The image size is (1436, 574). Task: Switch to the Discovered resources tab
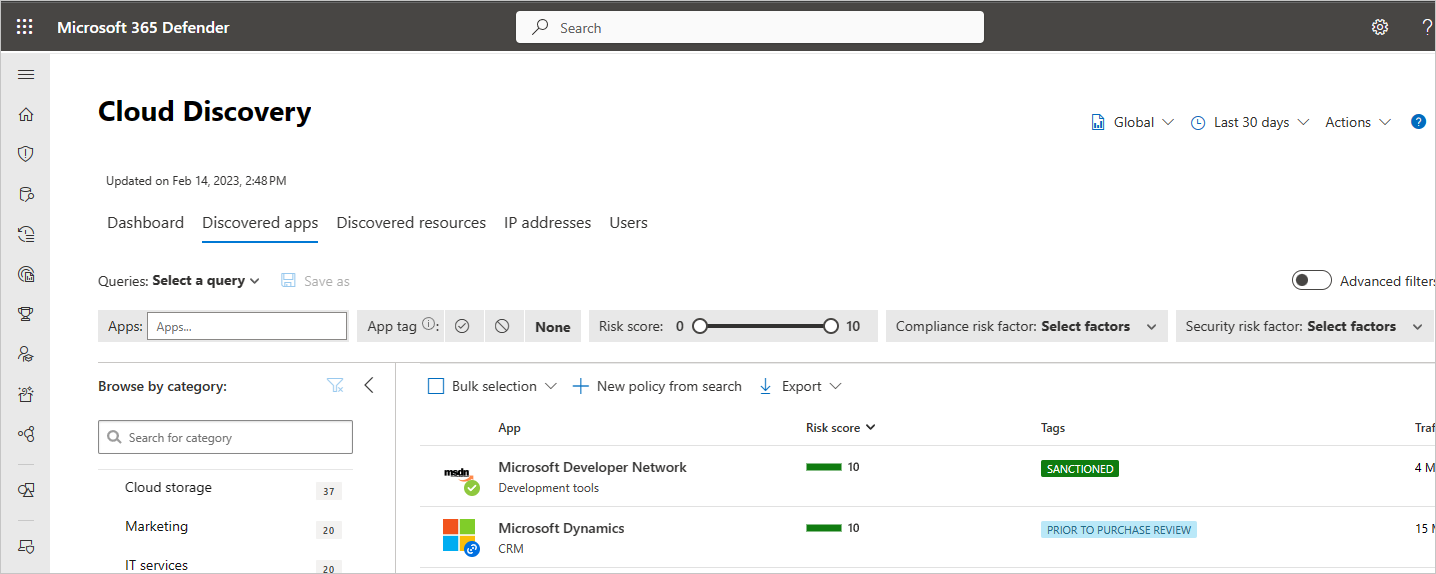pyautogui.click(x=411, y=223)
